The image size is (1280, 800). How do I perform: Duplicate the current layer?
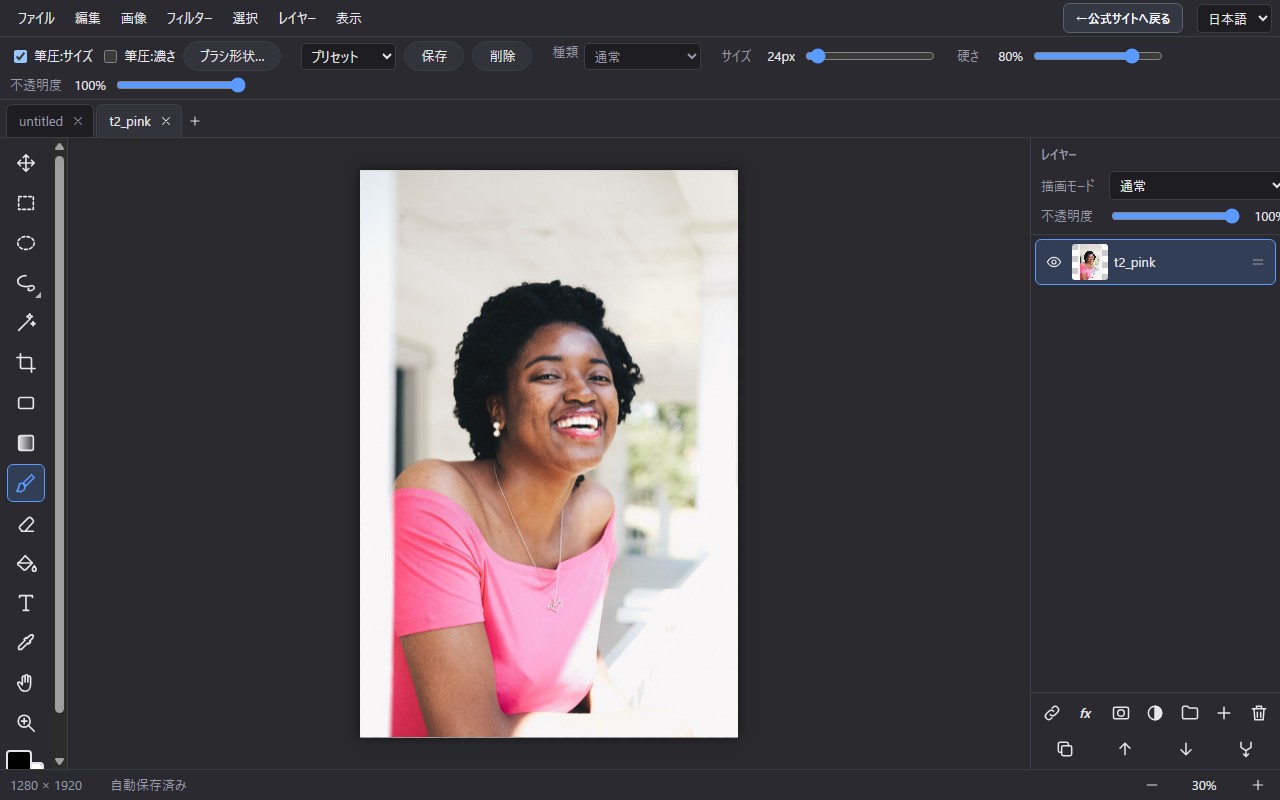point(1065,749)
